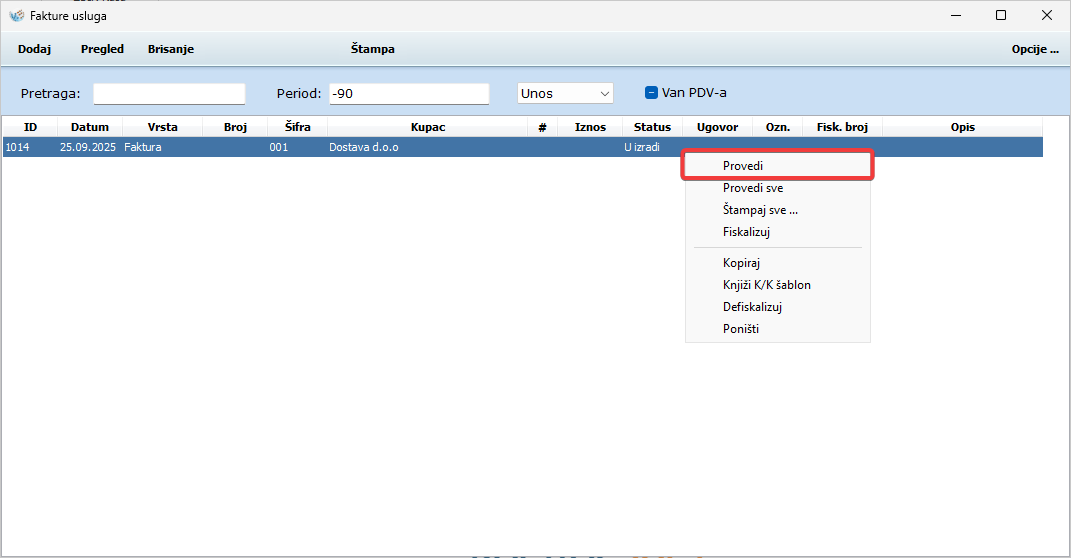Screen dimensions: 1071x558
Task: Sort by the Datum column header
Action: tap(89, 127)
